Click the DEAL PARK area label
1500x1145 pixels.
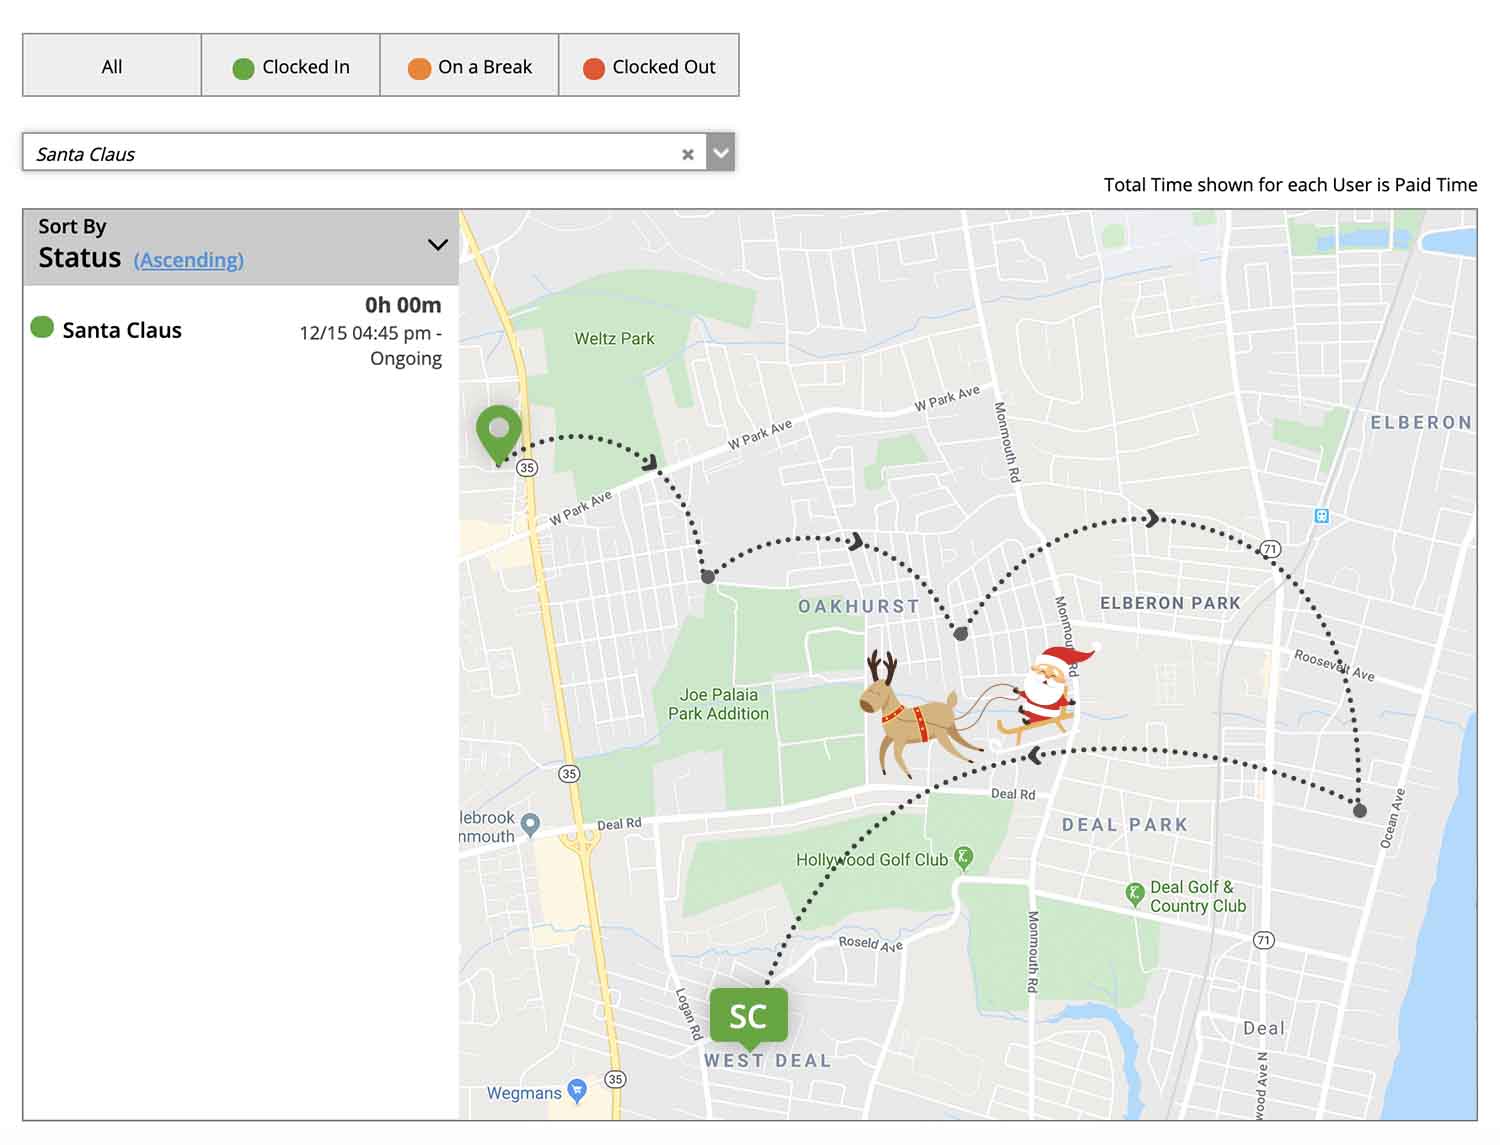1125,825
